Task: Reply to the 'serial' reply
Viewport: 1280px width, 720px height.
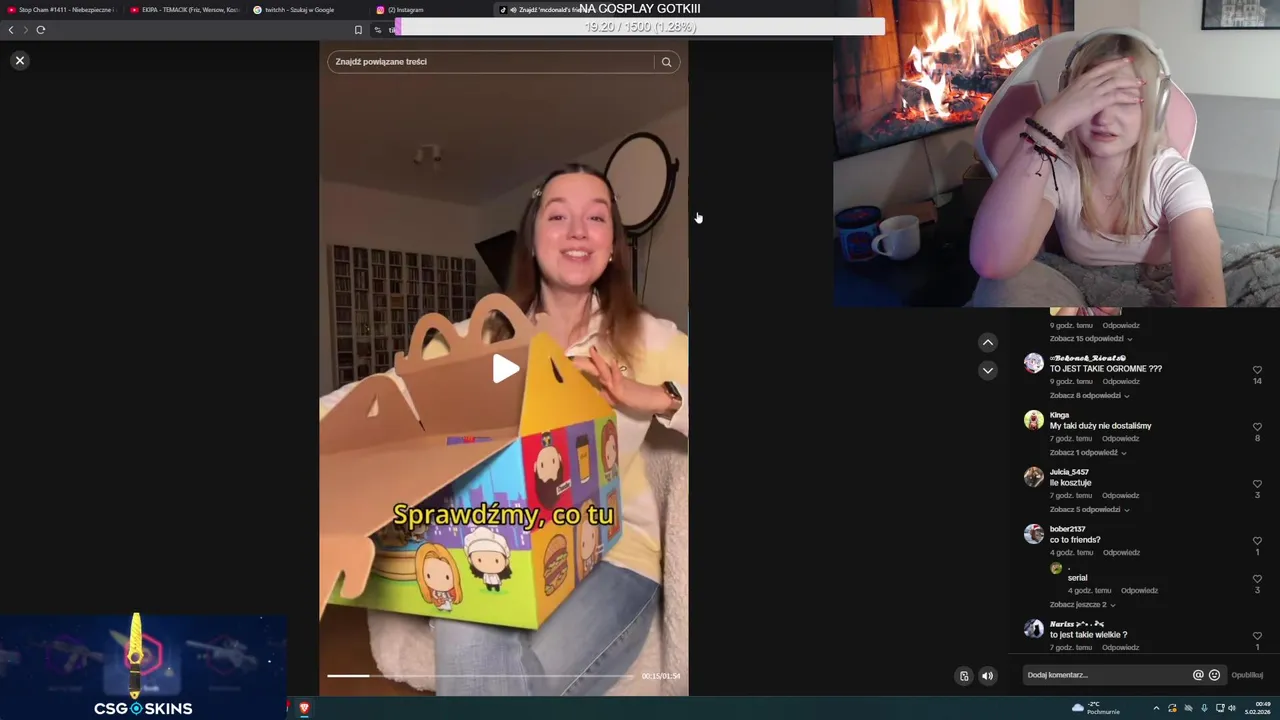Action: coord(1140,591)
